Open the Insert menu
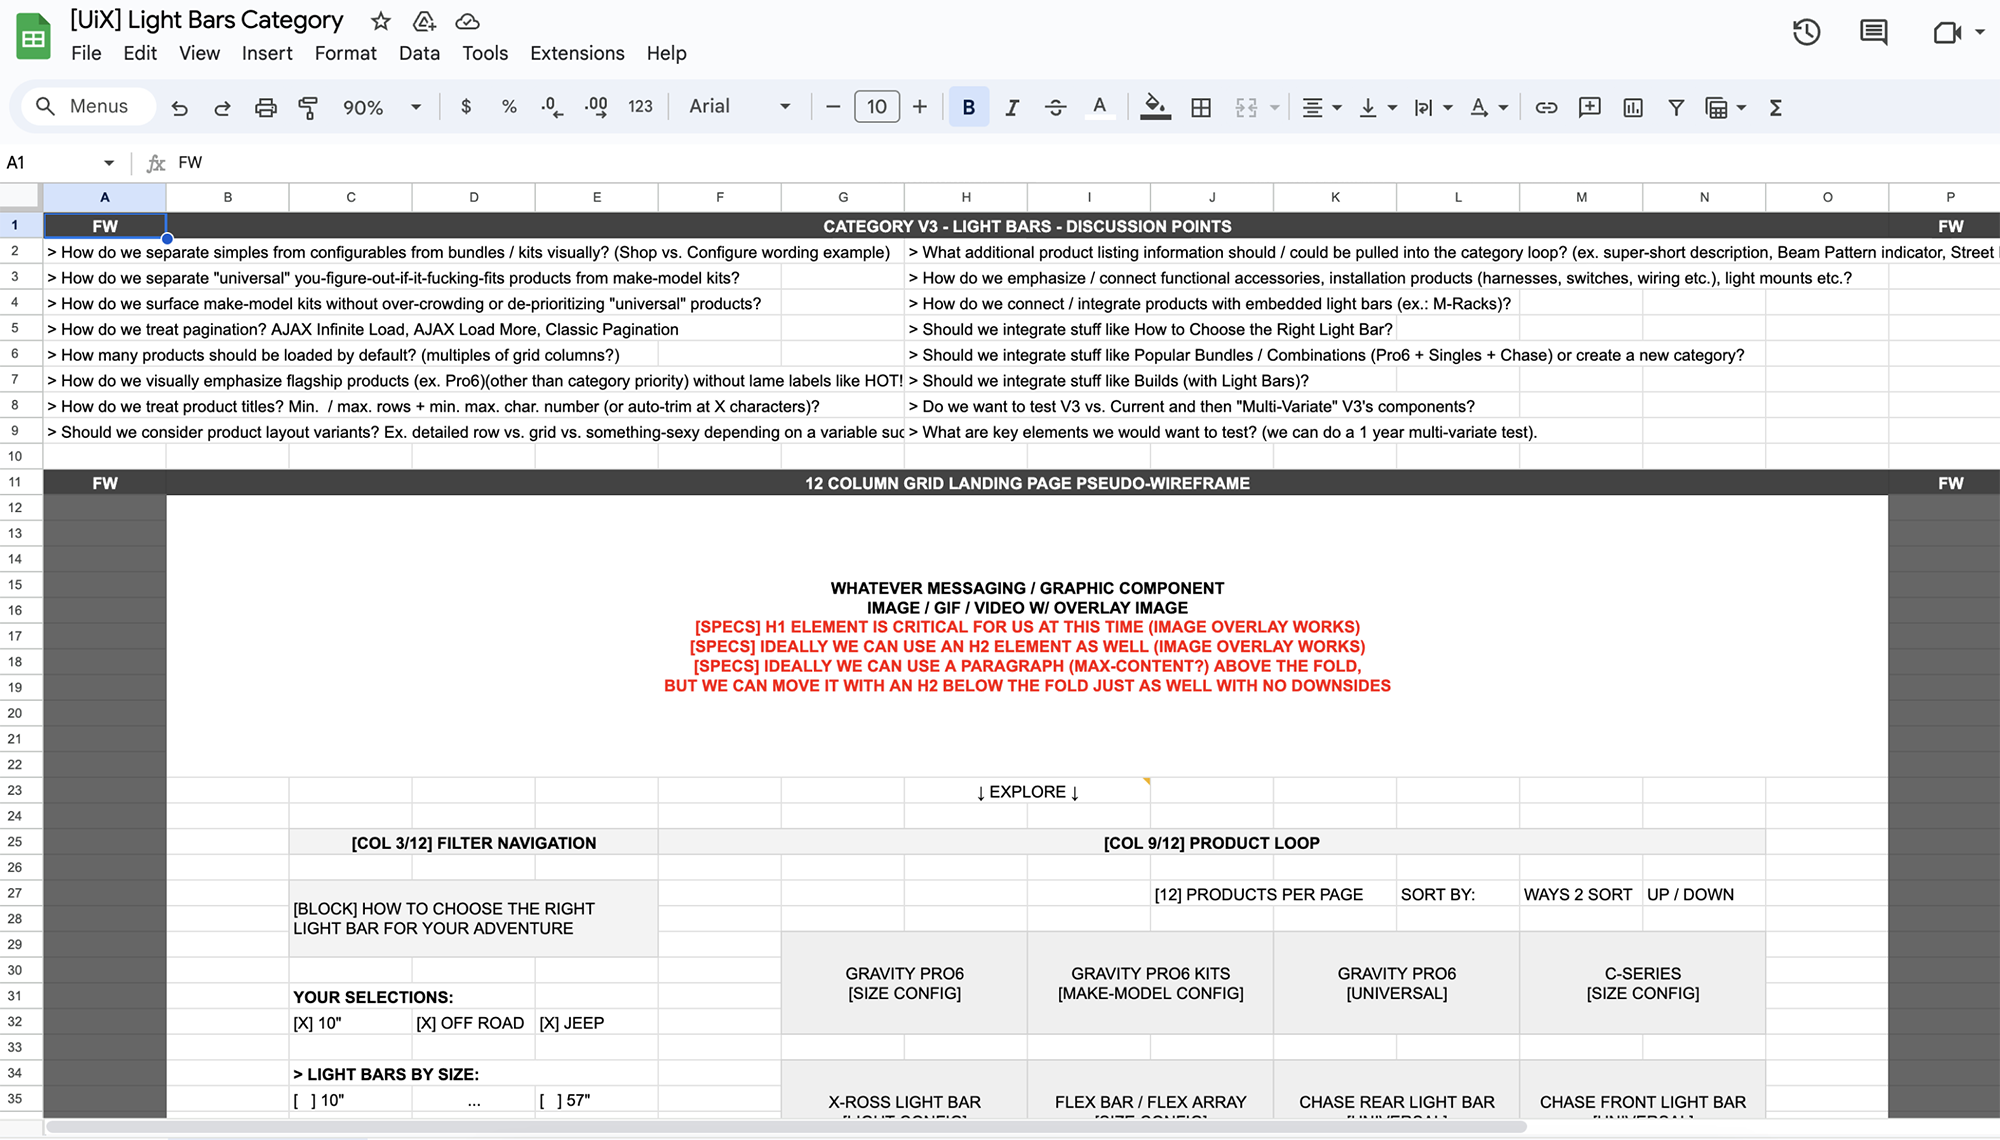The width and height of the screenshot is (2000, 1140). (x=267, y=53)
